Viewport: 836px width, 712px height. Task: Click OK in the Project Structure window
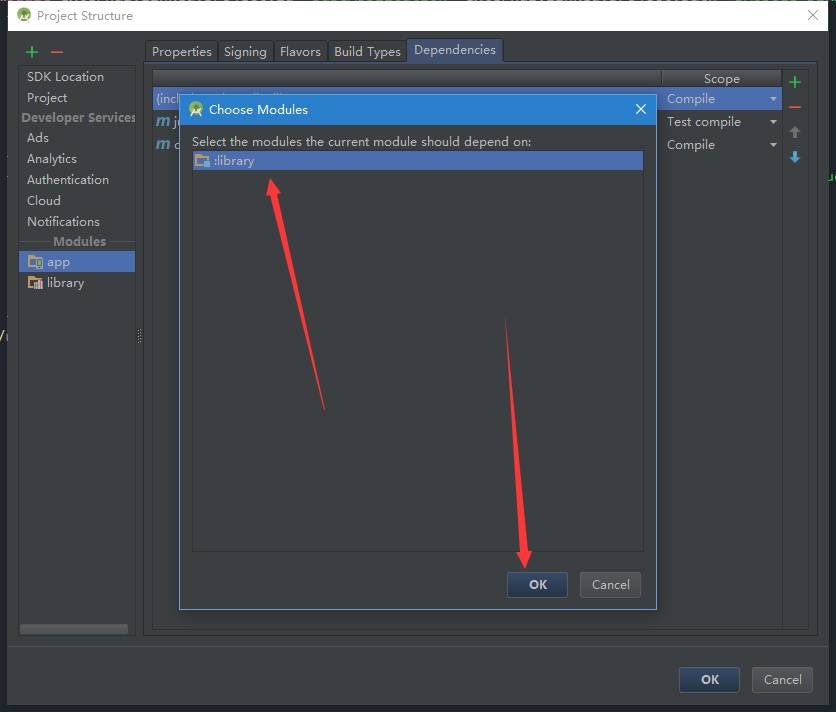pos(710,680)
